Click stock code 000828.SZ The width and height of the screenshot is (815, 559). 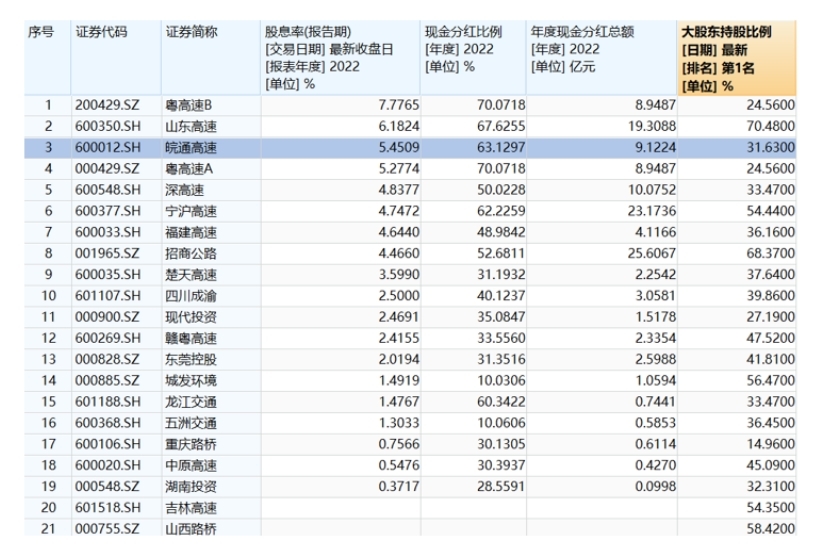click(108, 359)
